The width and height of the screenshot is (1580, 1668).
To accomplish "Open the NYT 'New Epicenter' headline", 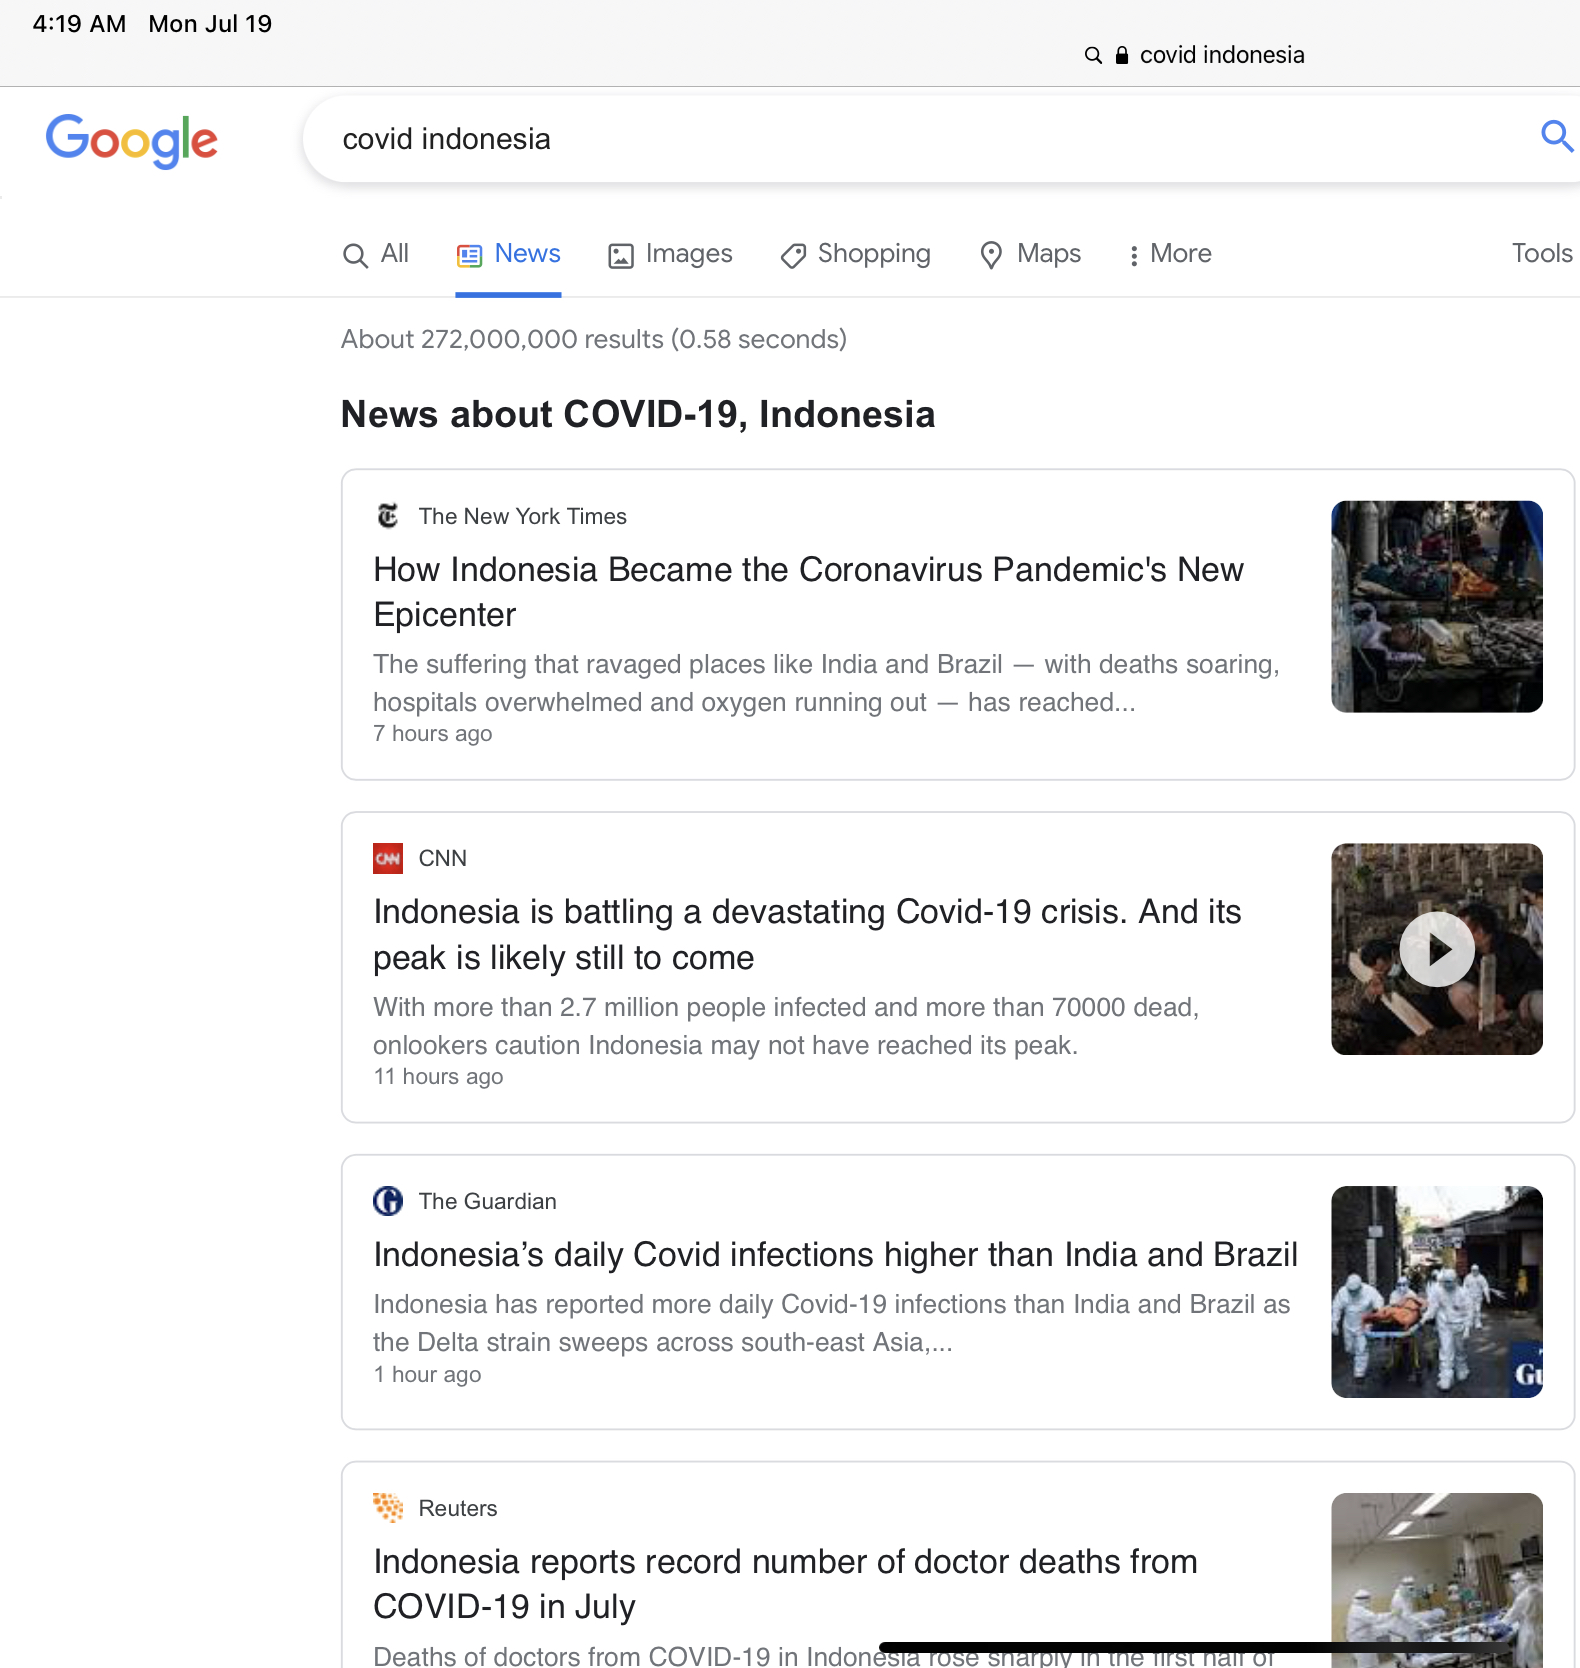I will click(808, 592).
